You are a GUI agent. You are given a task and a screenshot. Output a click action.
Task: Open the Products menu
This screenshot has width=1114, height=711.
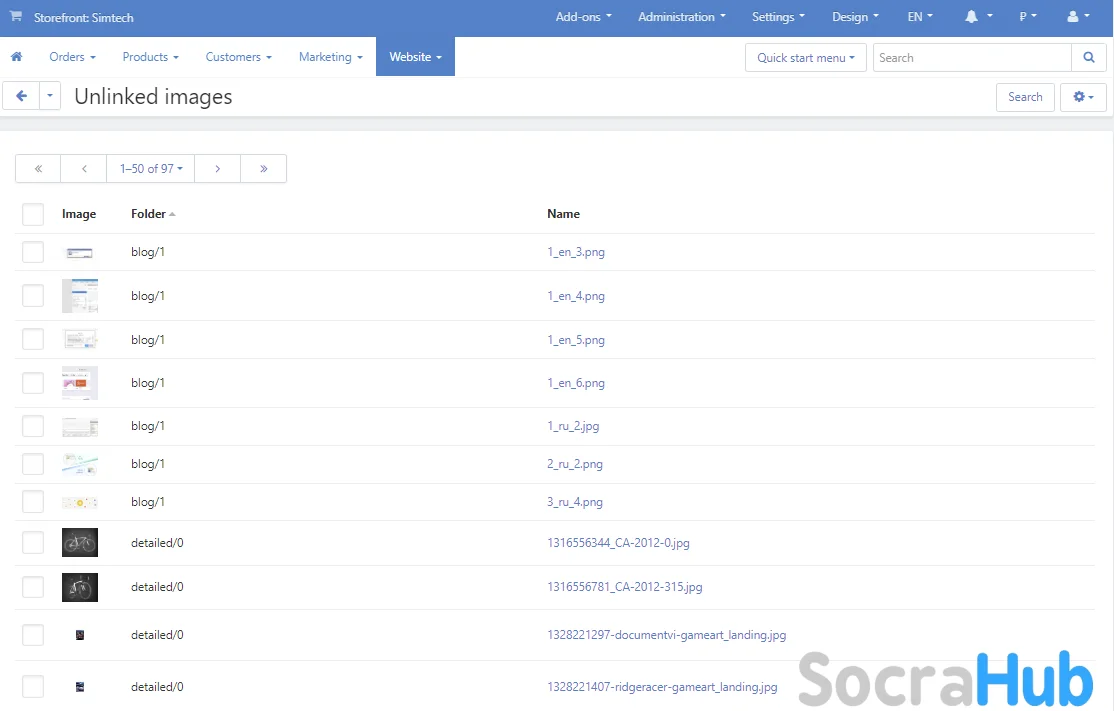(150, 57)
